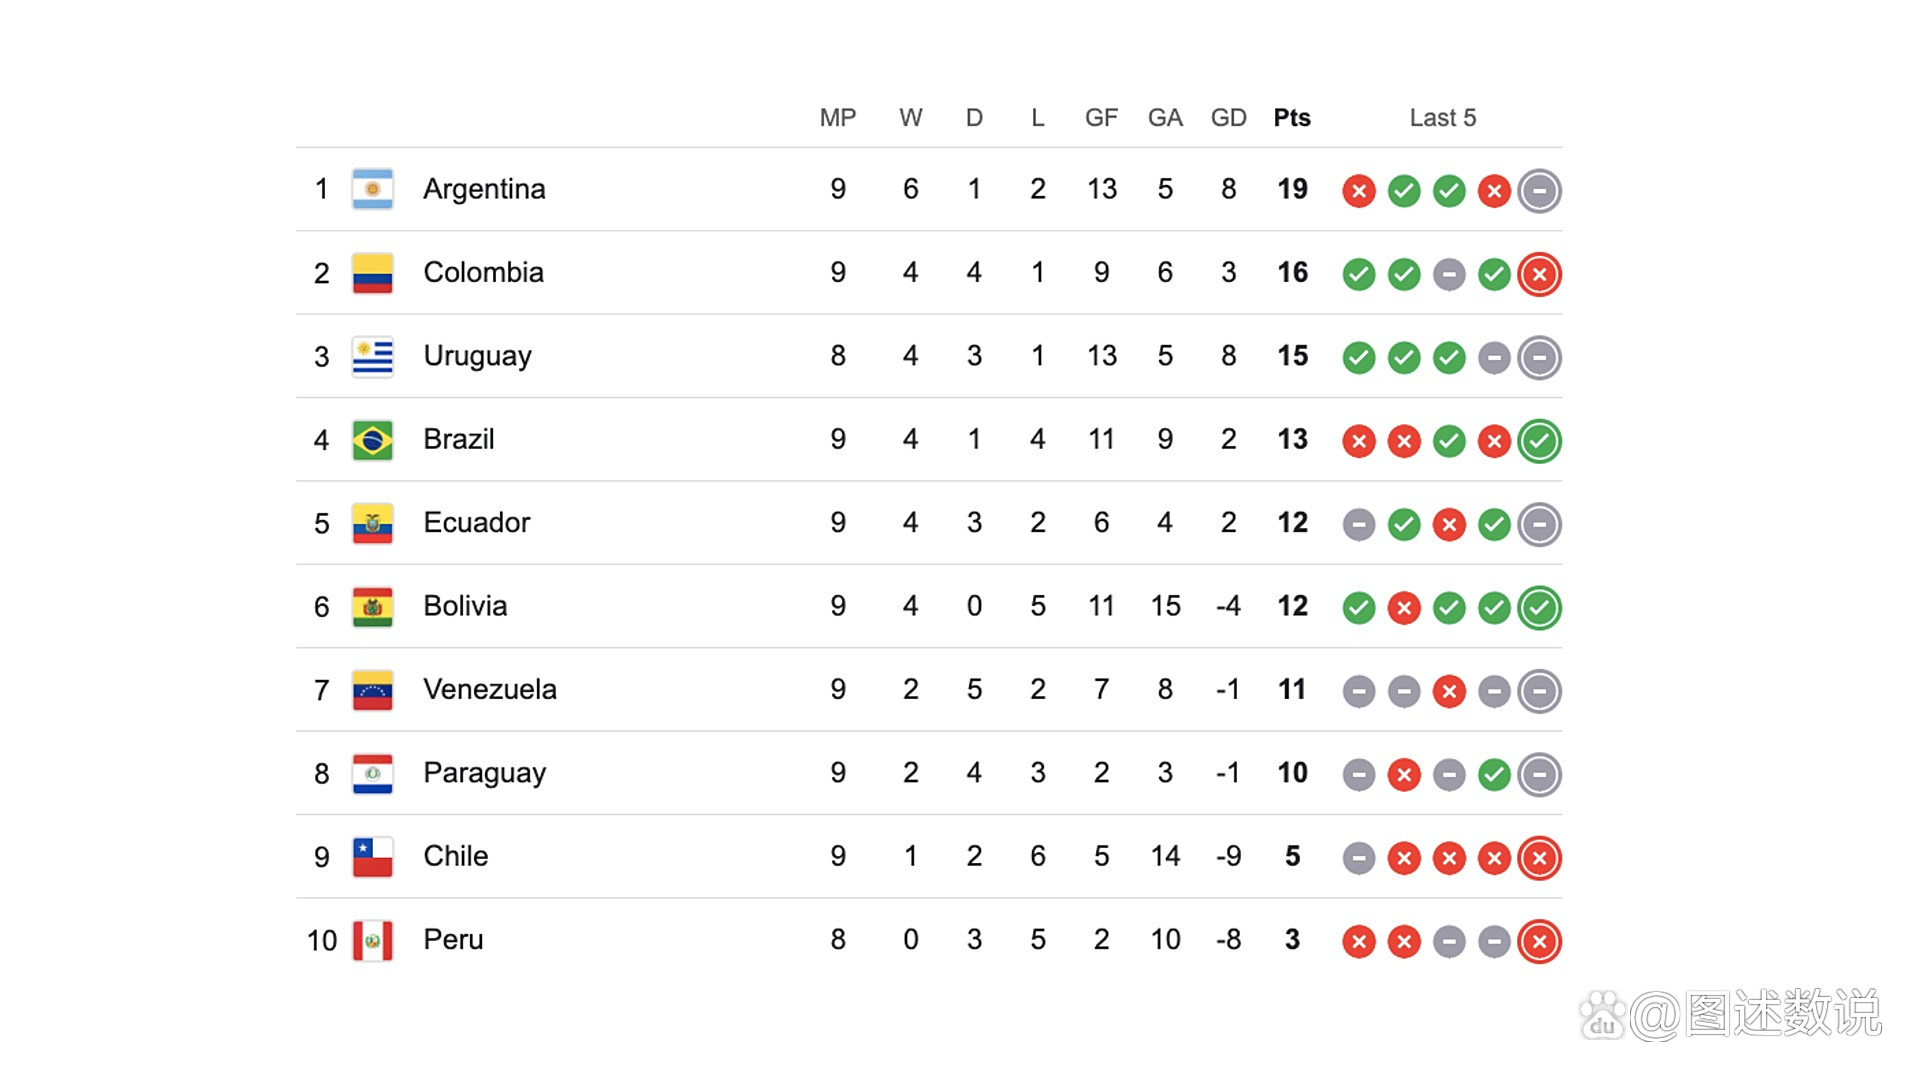1920x1080 pixels.
Task: Click Bolivia's highlighted latest win icon
Action: tap(1539, 608)
